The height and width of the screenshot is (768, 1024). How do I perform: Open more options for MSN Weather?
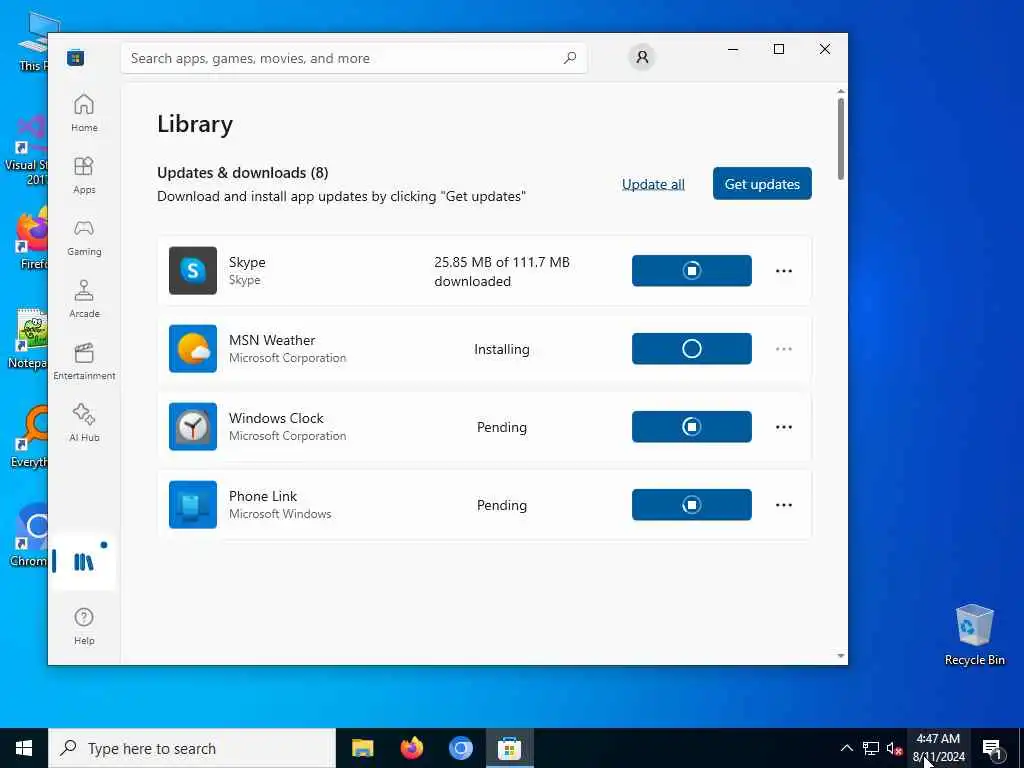coord(784,349)
